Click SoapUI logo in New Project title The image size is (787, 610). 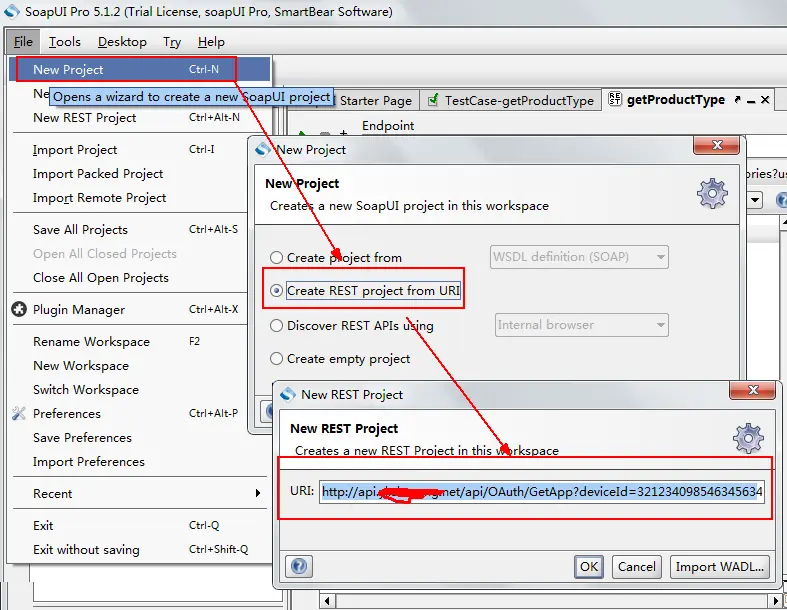263,150
